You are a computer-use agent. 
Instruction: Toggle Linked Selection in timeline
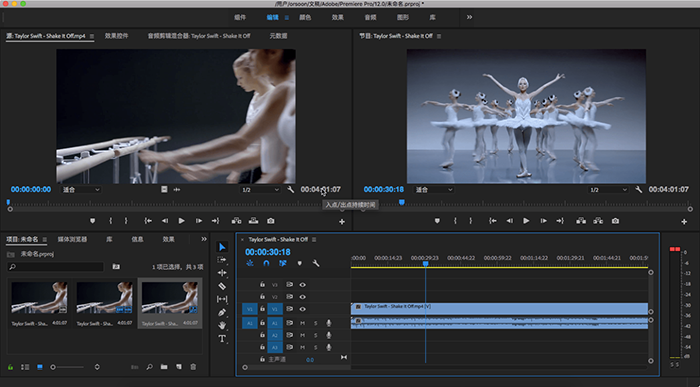283,263
